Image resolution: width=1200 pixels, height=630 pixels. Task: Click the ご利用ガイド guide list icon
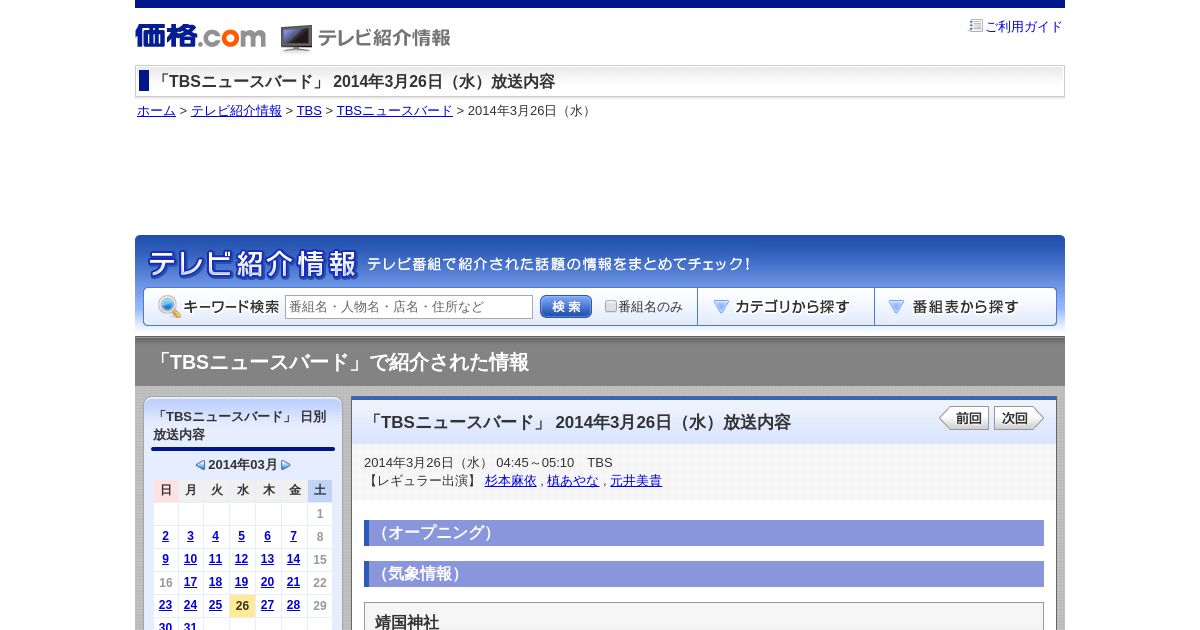[976, 26]
